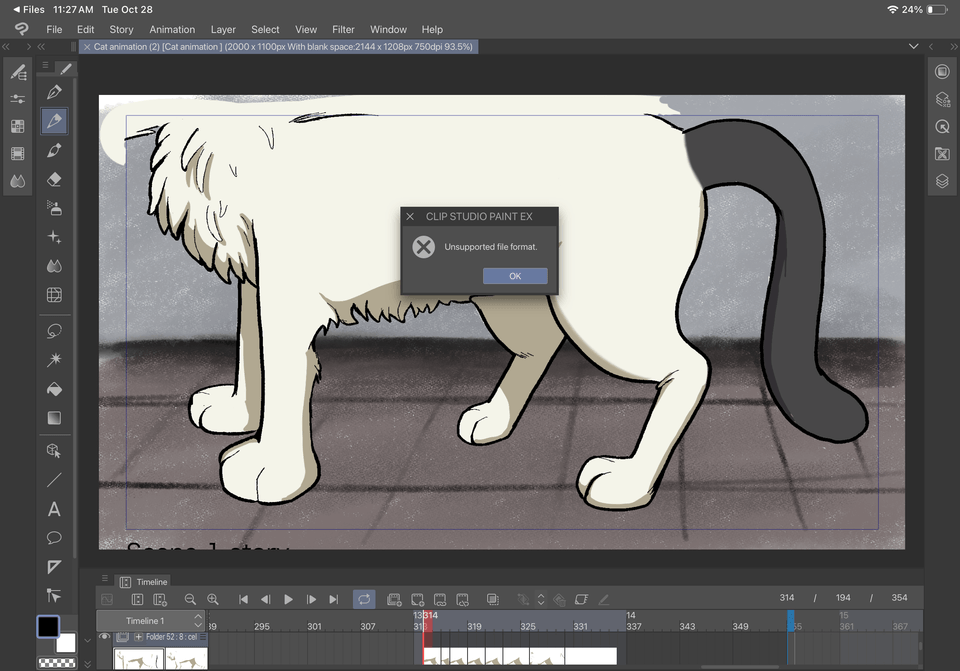Click the blue end frame marker
Image resolution: width=960 pixels, height=671 pixels.
(790, 620)
